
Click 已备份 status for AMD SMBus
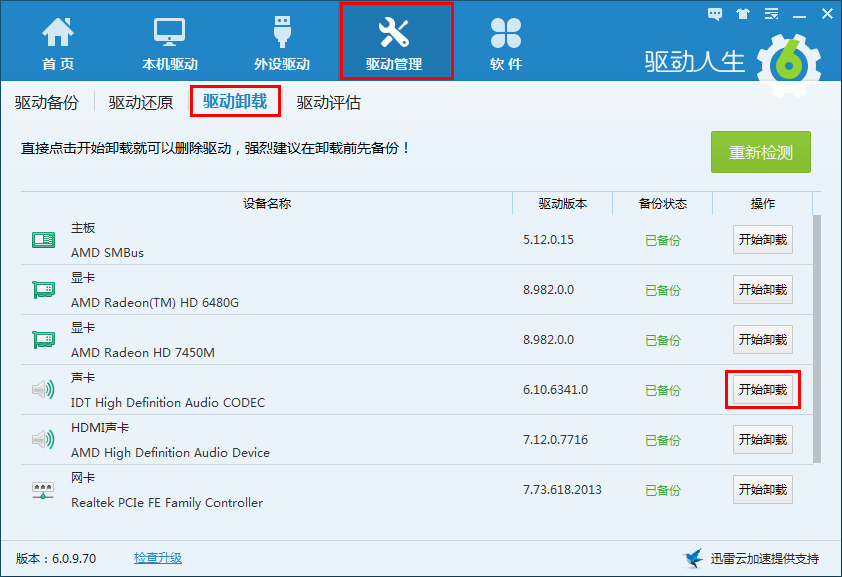click(663, 240)
